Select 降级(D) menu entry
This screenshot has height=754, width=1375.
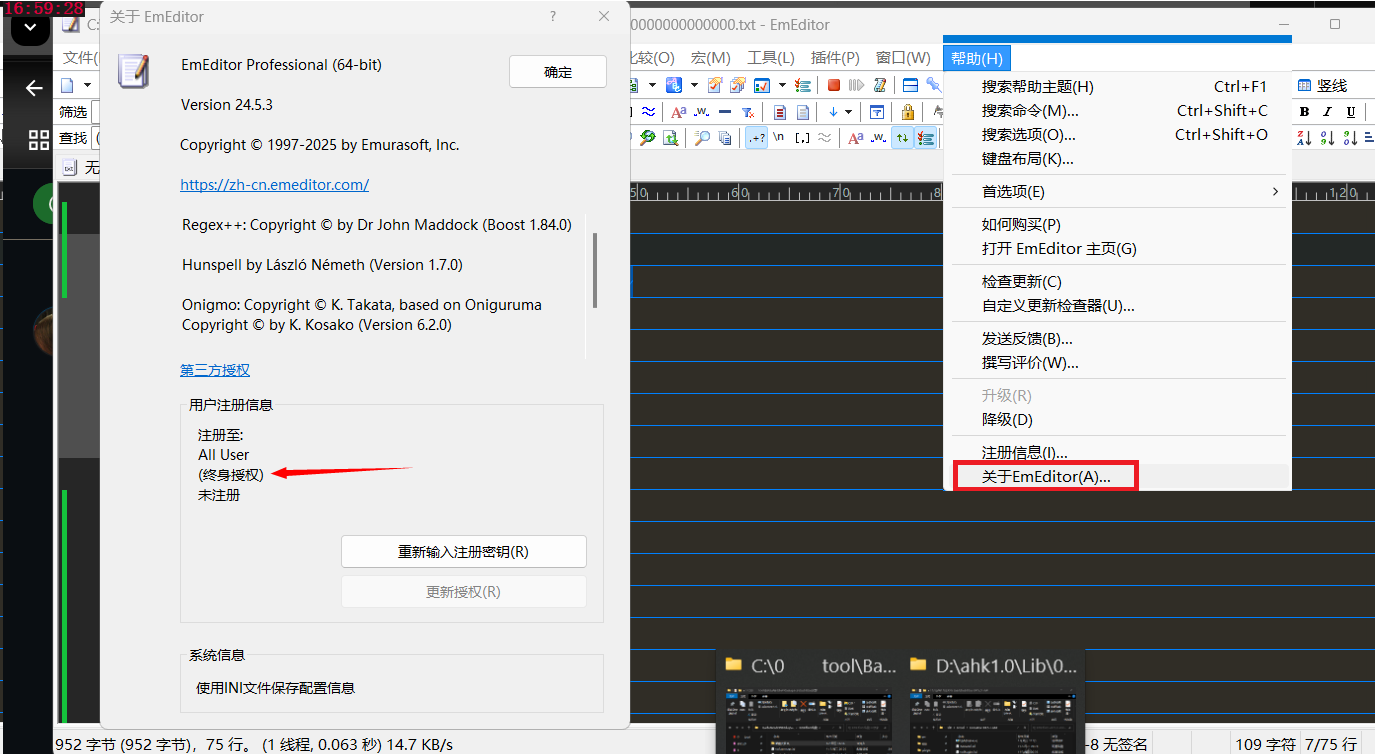tap(1117, 420)
